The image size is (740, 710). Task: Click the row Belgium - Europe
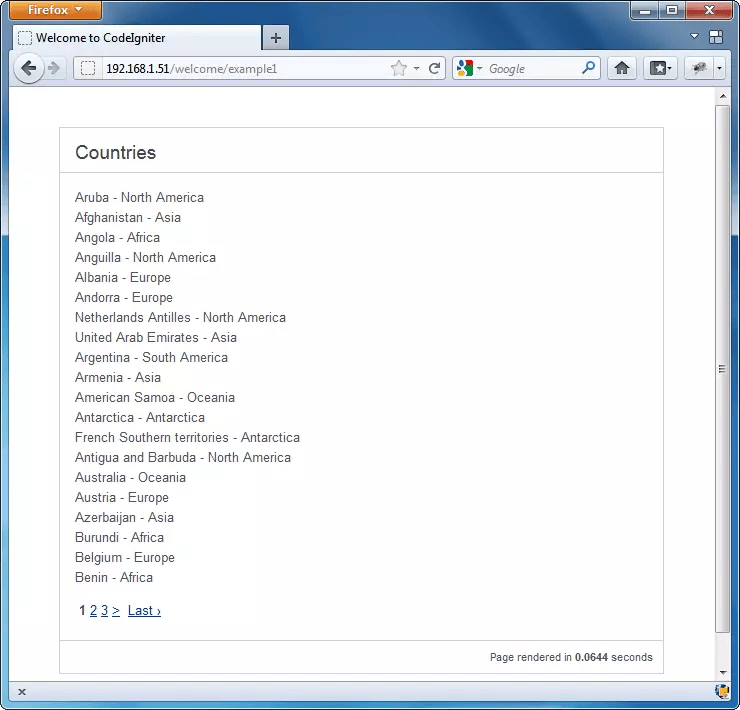125,558
